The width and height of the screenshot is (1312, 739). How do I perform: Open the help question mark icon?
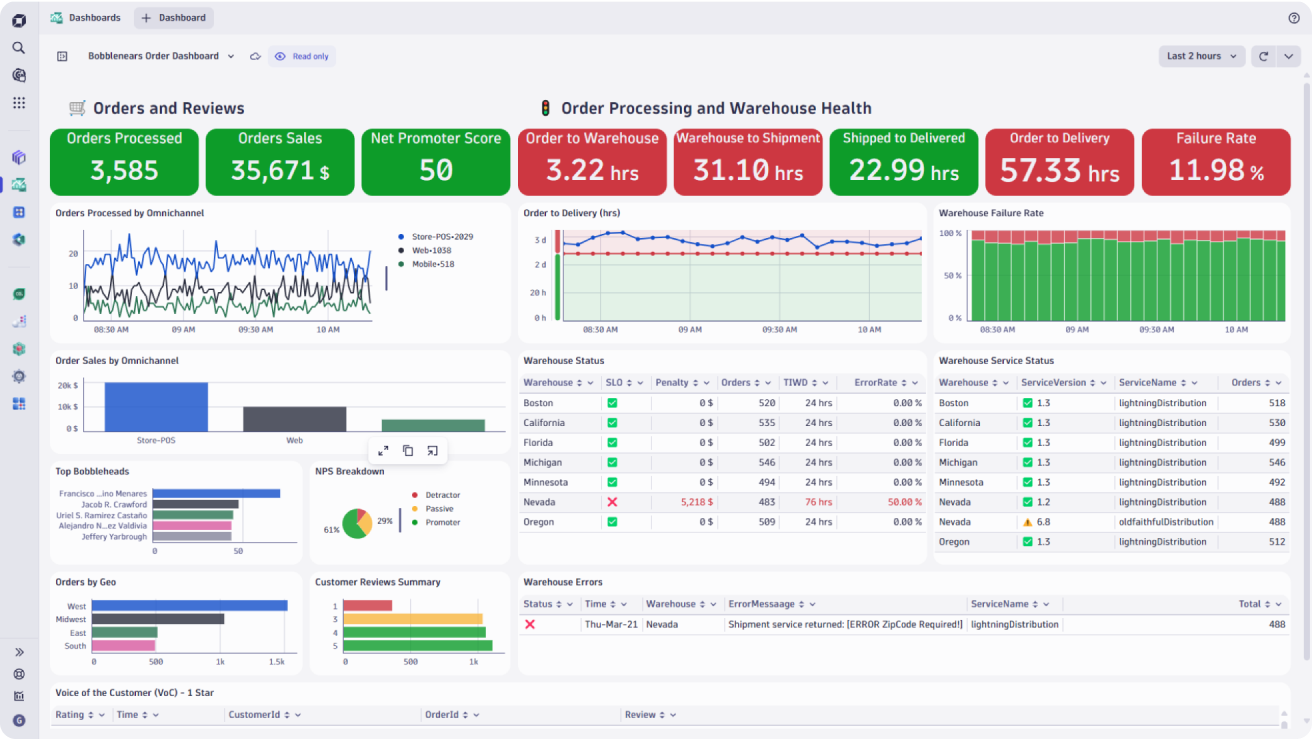tap(1294, 18)
